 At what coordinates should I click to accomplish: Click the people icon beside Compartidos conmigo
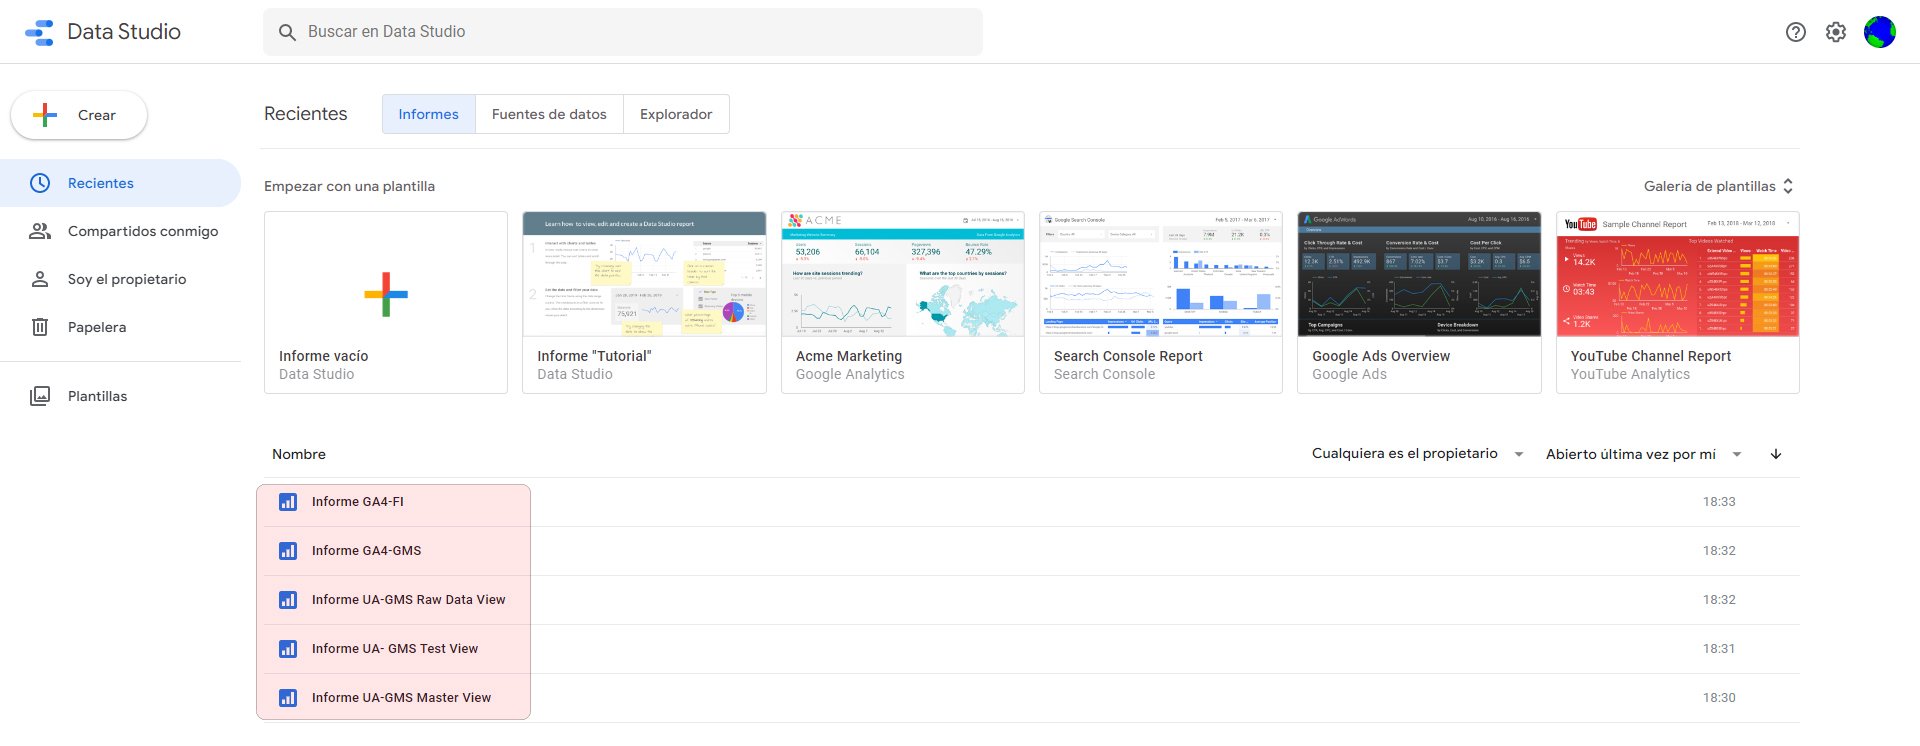pos(40,231)
